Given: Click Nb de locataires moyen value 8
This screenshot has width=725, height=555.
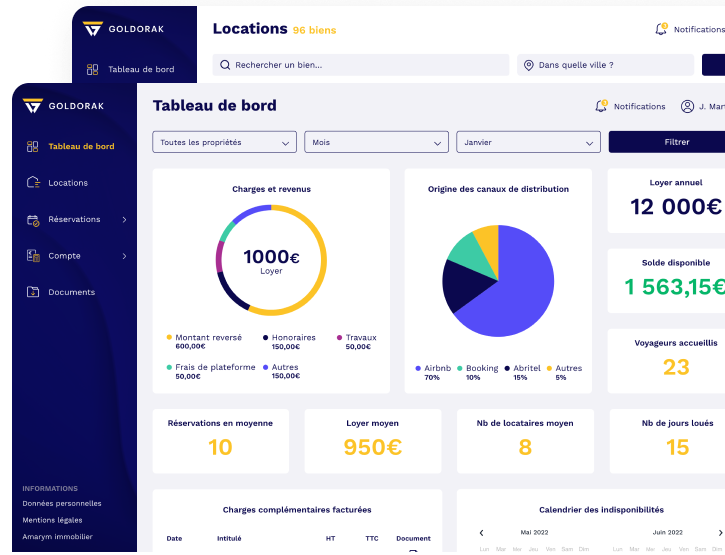Looking at the screenshot, I should coord(525,447).
